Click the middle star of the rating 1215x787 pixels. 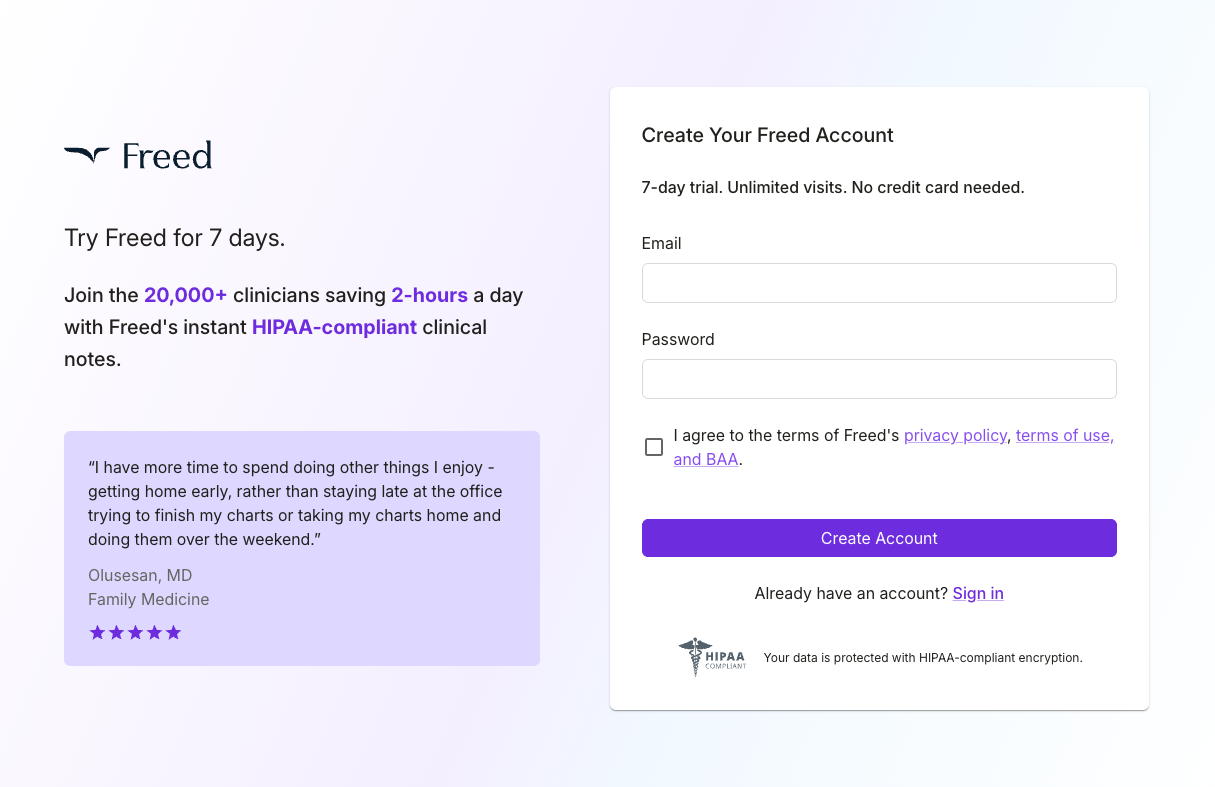point(135,632)
